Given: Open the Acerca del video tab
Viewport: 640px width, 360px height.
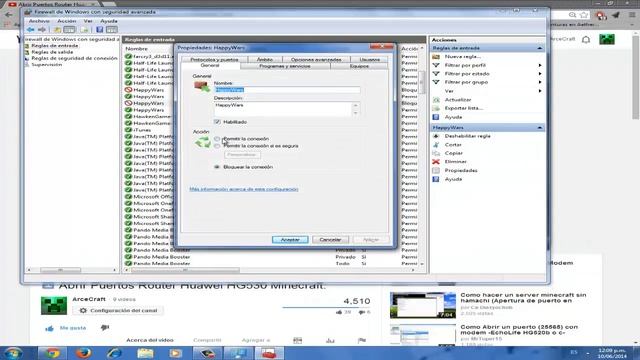Looking at the screenshot, I should pos(150,340).
